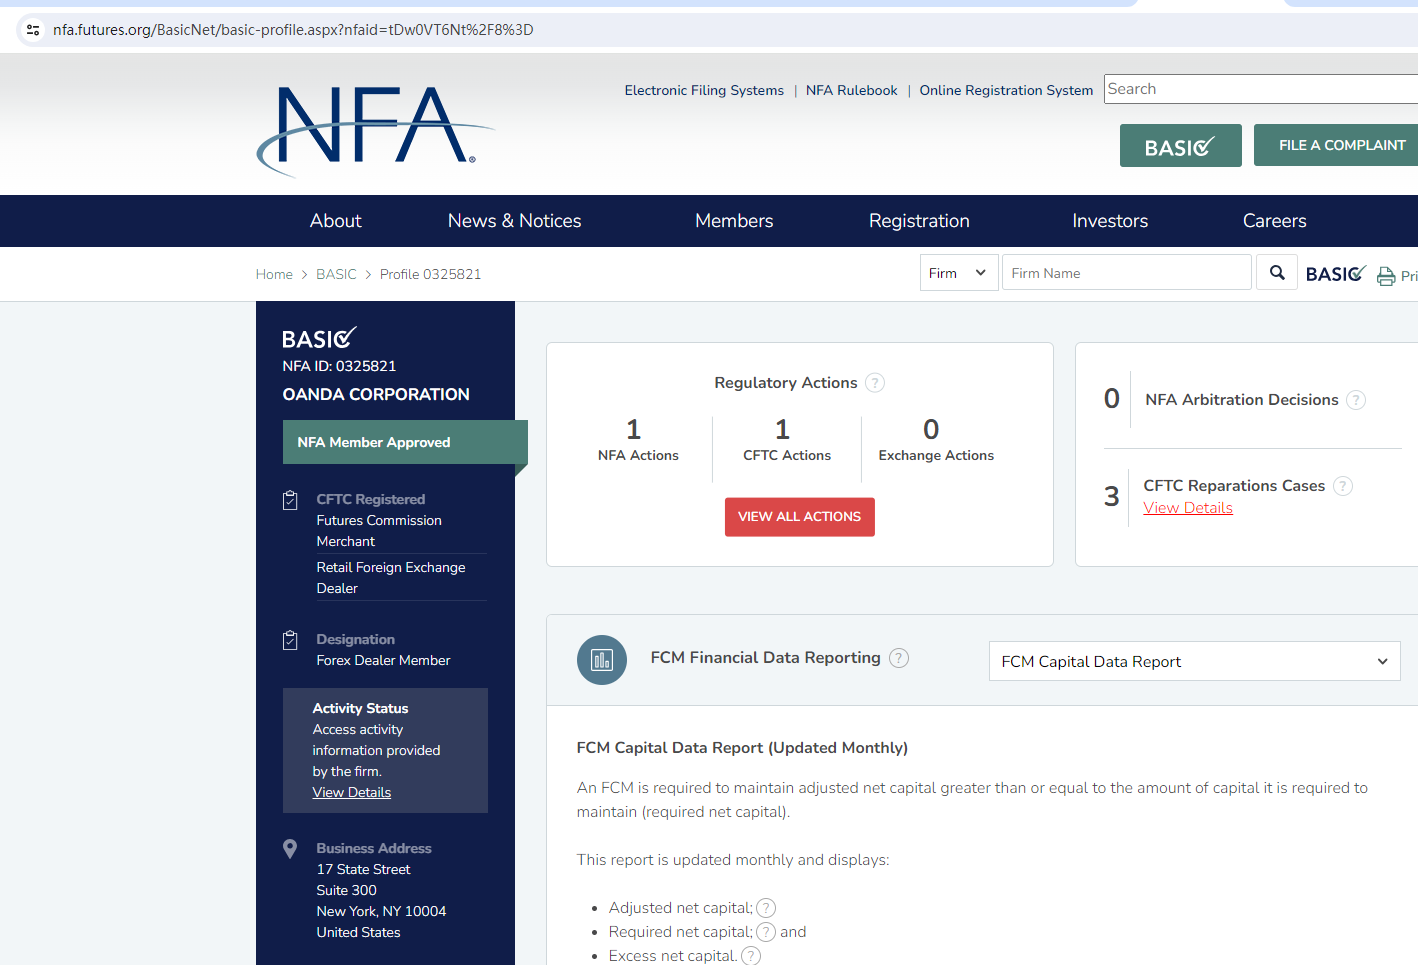Open the Investors menu
This screenshot has height=965, width=1418.
click(1110, 221)
